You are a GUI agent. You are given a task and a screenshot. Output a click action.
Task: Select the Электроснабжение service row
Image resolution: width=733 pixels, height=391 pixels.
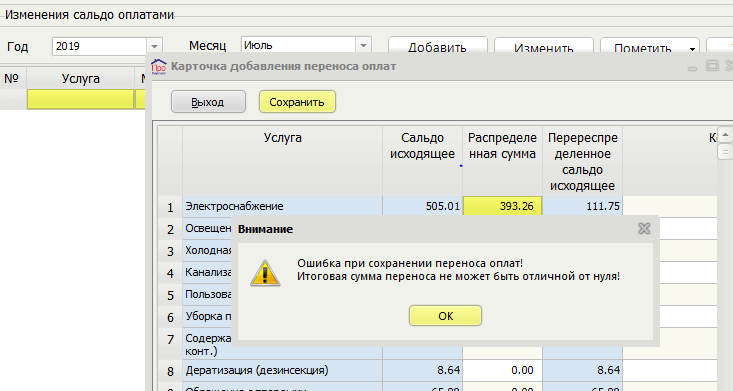(x=282, y=206)
